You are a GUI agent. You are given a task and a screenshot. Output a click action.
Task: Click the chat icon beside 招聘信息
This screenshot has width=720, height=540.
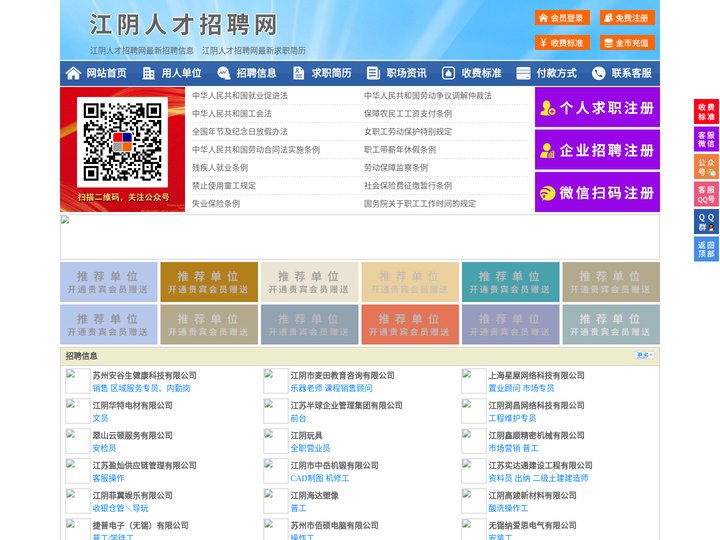pyautogui.click(x=223, y=73)
